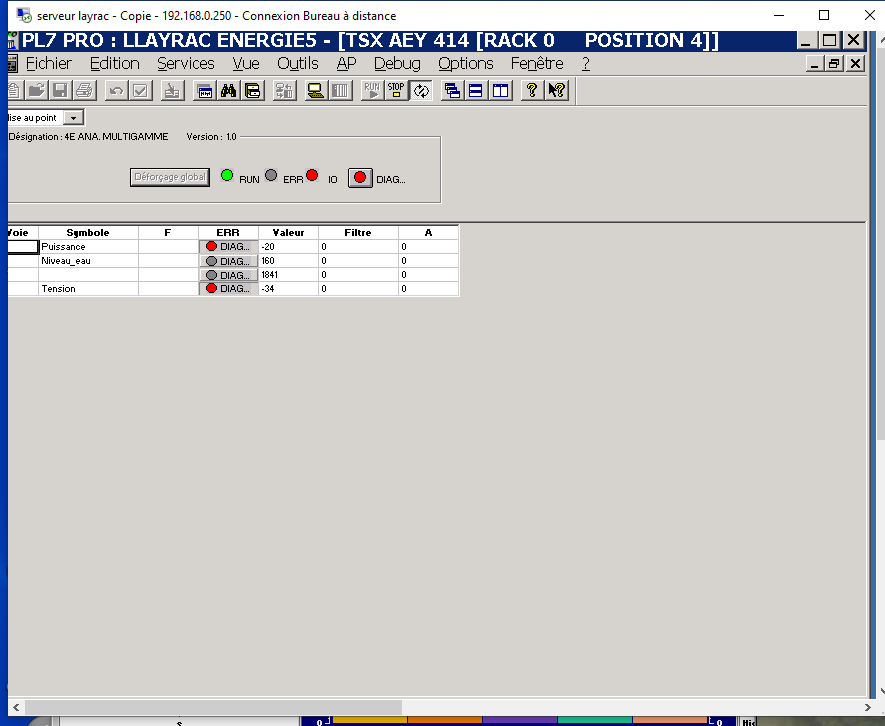Click the remote desktop vertical scrollbar down arrow
The image size is (885, 726).
881,690
